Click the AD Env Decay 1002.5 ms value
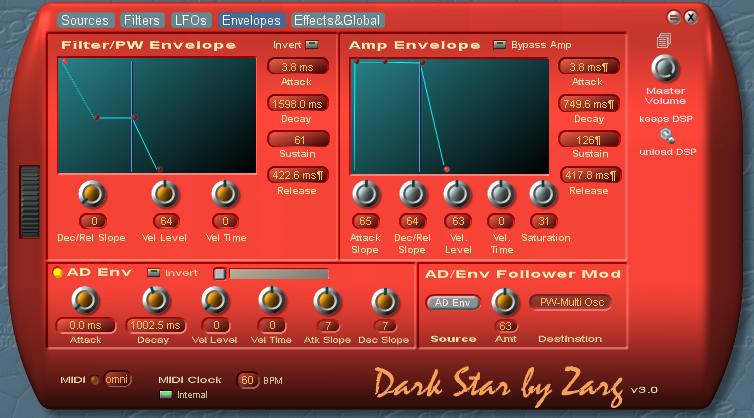 [x=155, y=326]
